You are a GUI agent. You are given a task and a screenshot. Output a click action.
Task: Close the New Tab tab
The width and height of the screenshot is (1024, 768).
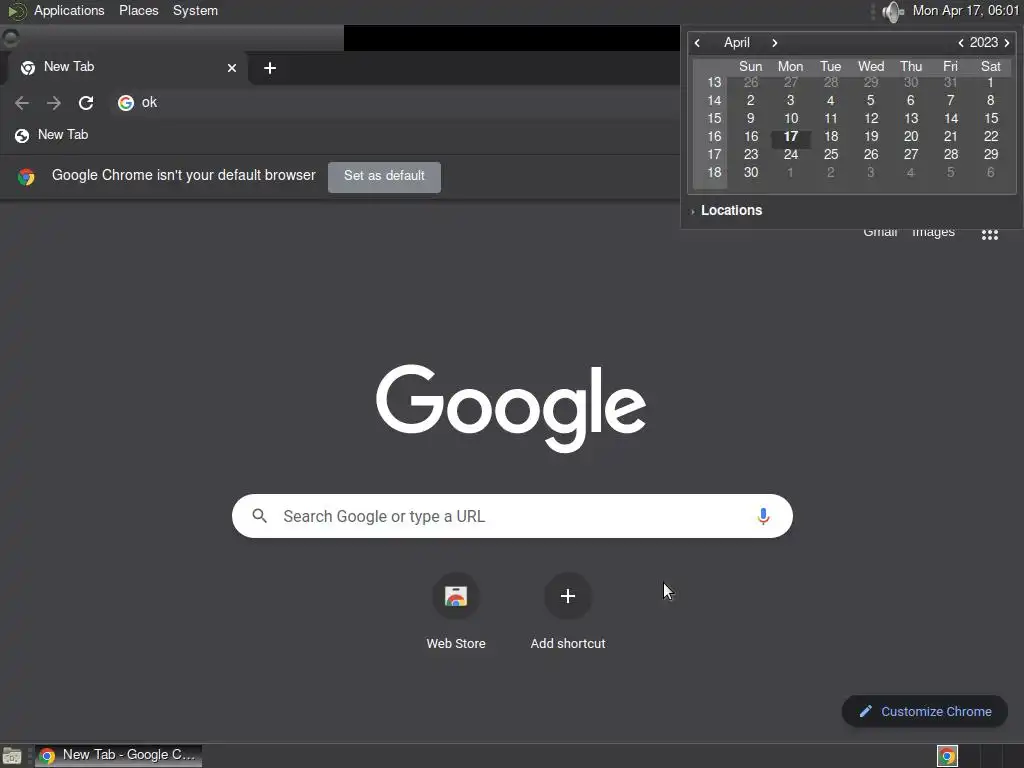[232, 68]
